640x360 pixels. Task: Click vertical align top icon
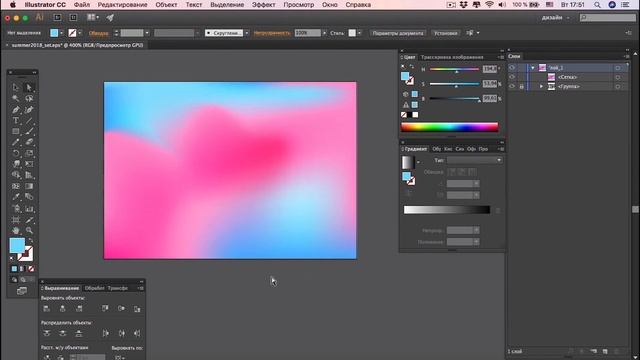105,309
